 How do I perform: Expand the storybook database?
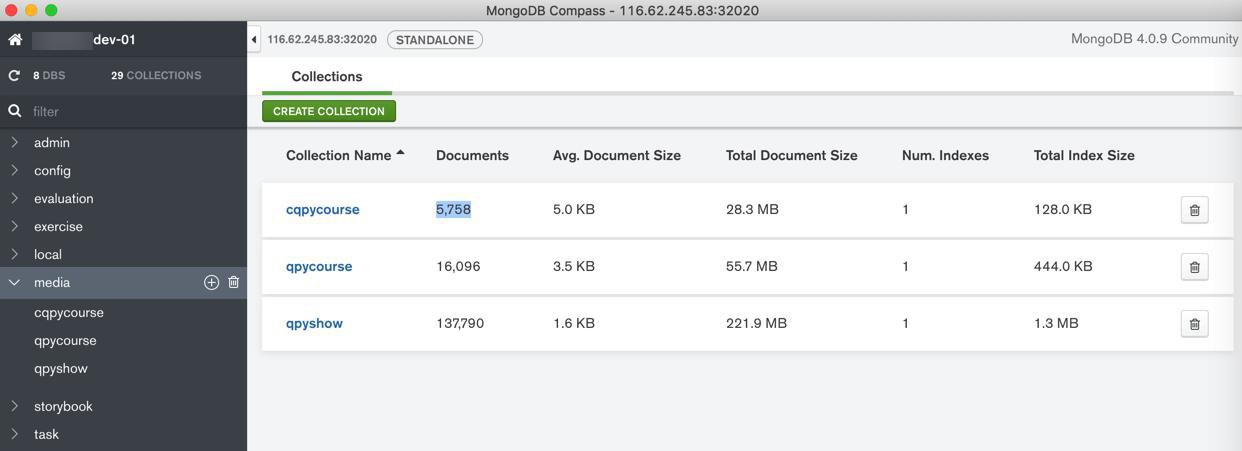(15, 407)
